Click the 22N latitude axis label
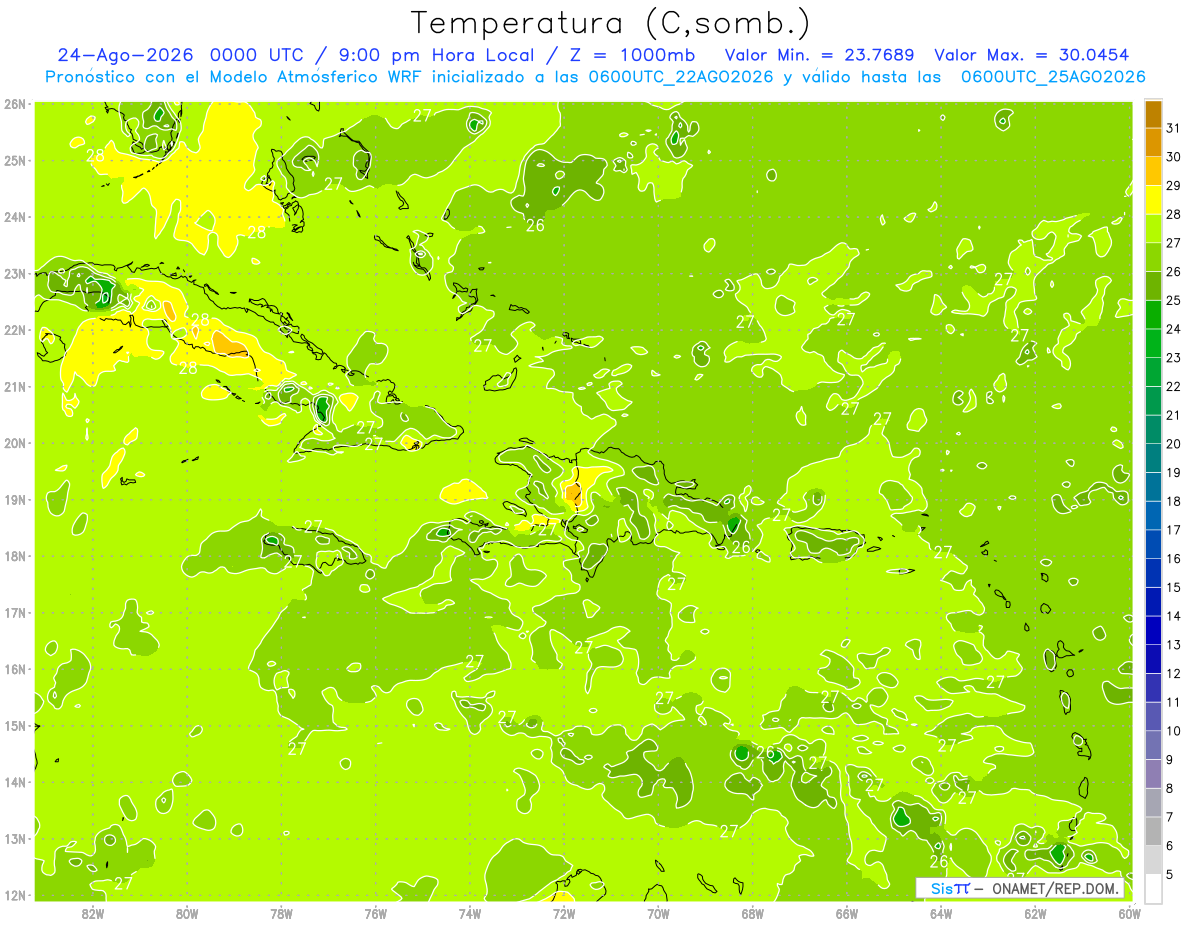 pyautogui.click(x=15, y=330)
